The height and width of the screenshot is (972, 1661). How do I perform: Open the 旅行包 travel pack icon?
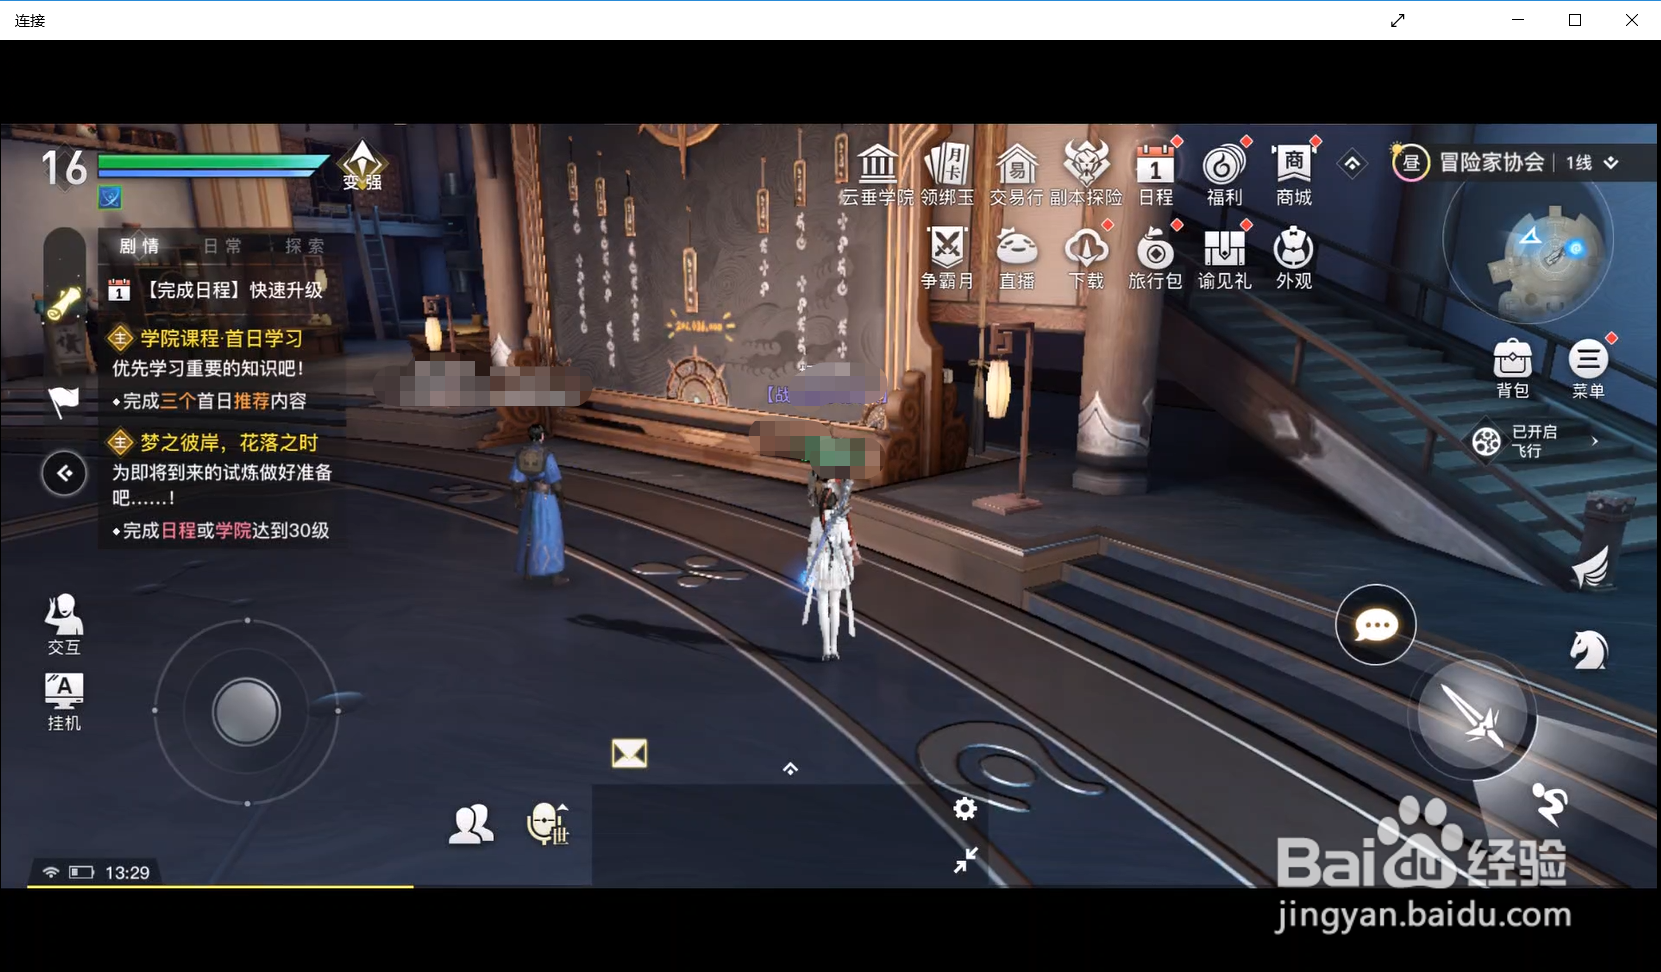[x=1156, y=258]
